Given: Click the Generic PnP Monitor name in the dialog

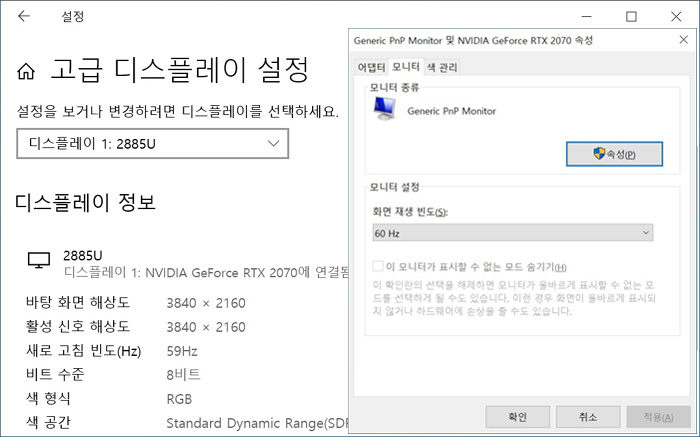Looking at the screenshot, I should pyautogui.click(x=451, y=111).
